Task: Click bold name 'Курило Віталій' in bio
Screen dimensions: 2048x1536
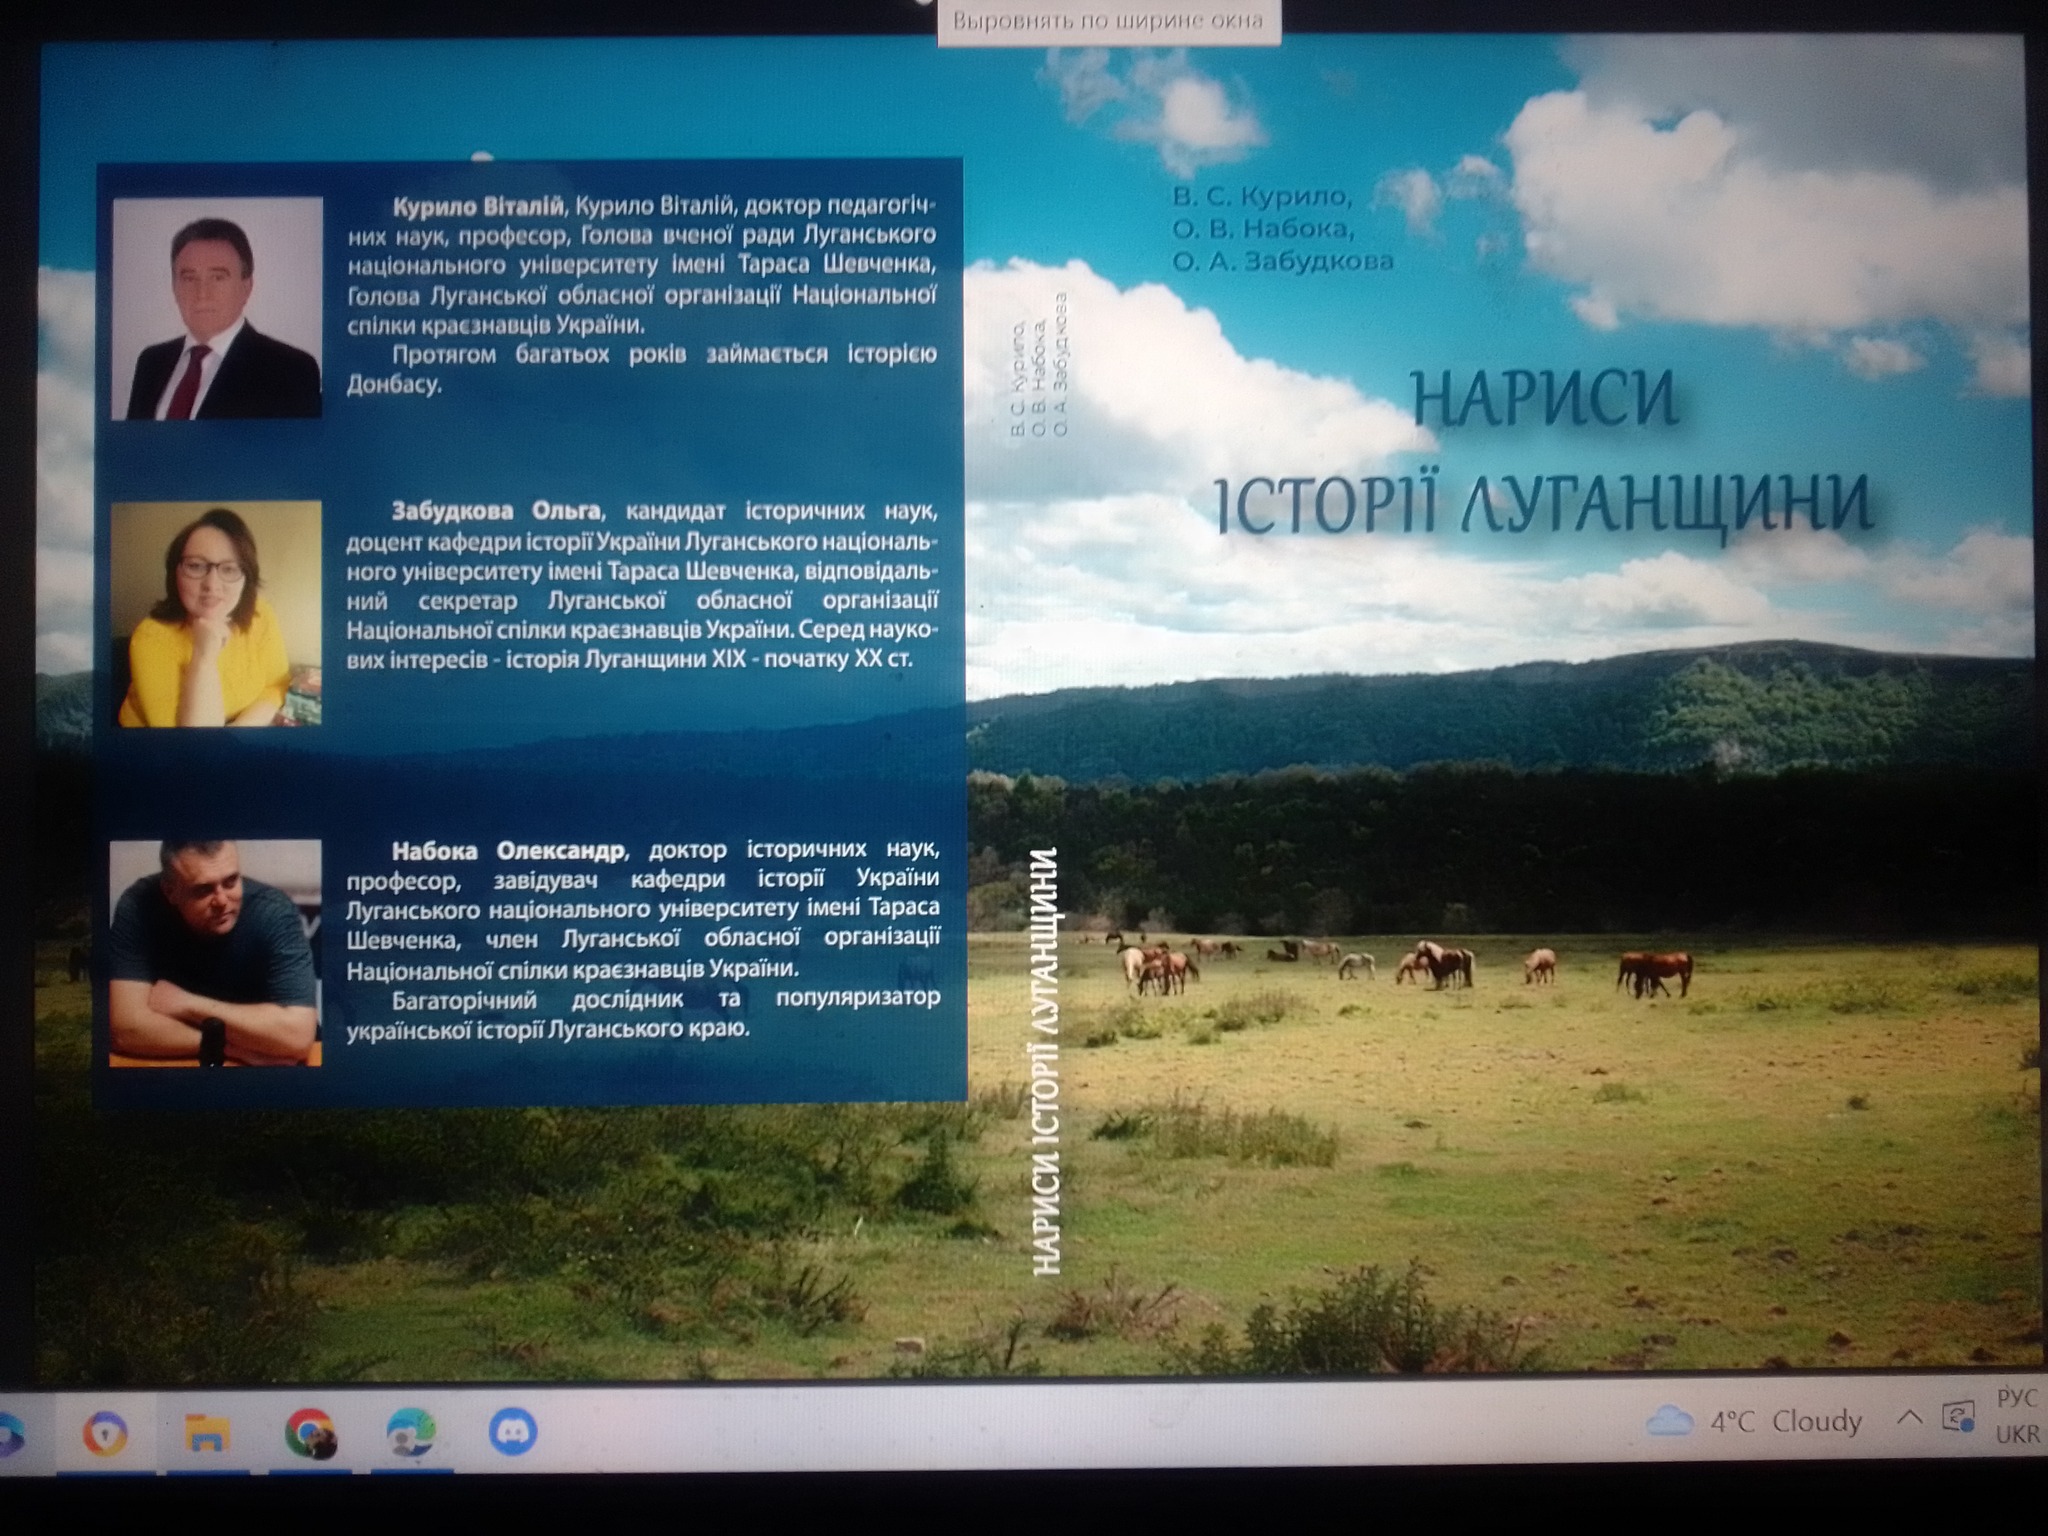Action: tap(479, 207)
